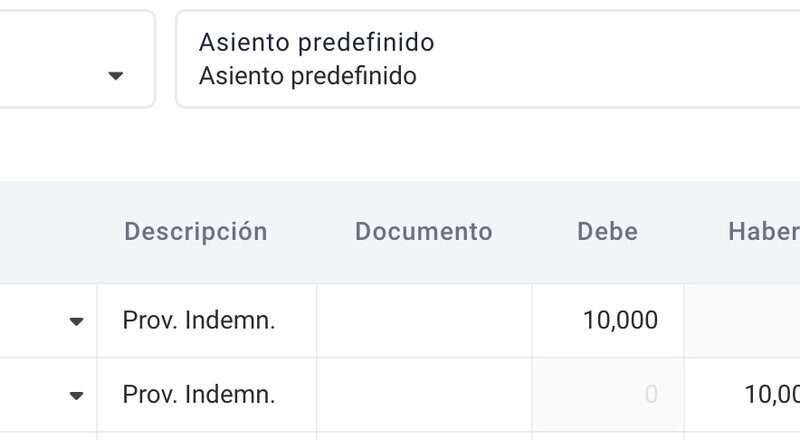Click the Haber column header

[x=763, y=231]
